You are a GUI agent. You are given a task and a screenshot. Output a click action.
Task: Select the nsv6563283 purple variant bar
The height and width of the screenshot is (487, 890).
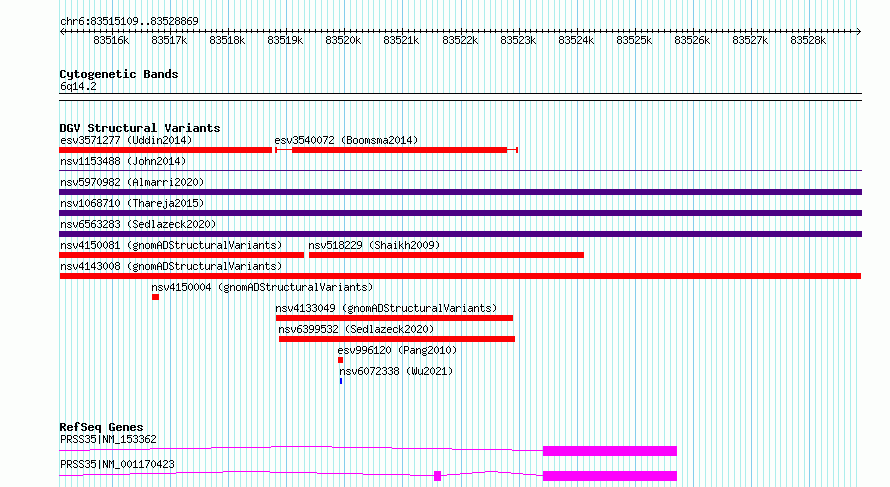point(460,234)
